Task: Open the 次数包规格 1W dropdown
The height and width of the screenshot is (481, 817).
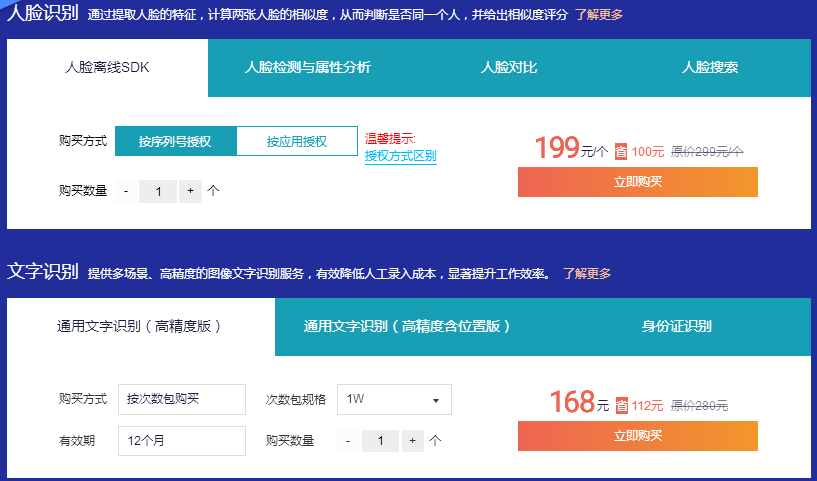Action: click(394, 399)
